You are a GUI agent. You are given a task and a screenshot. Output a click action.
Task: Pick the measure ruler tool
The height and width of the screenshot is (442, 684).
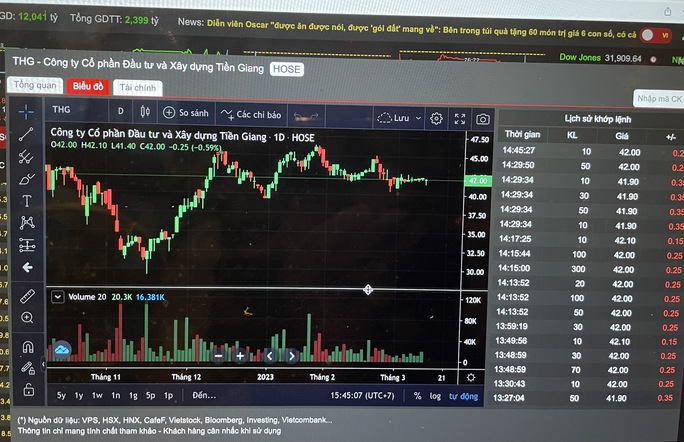[27, 296]
